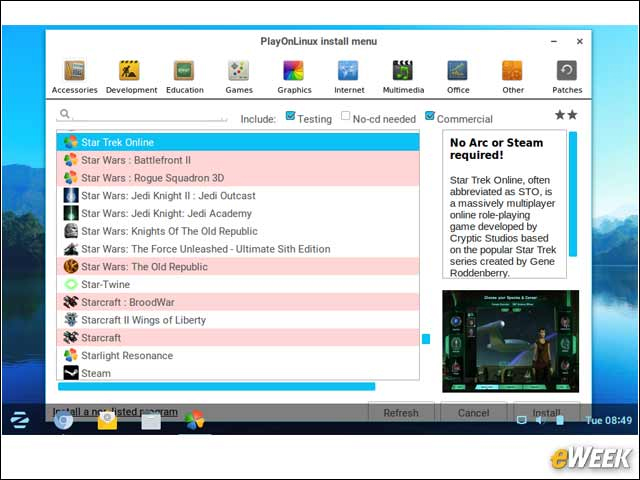Image resolution: width=640 pixels, height=480 pixels.
Task: Open the network indicator in tray
Action: coord(521,420)
